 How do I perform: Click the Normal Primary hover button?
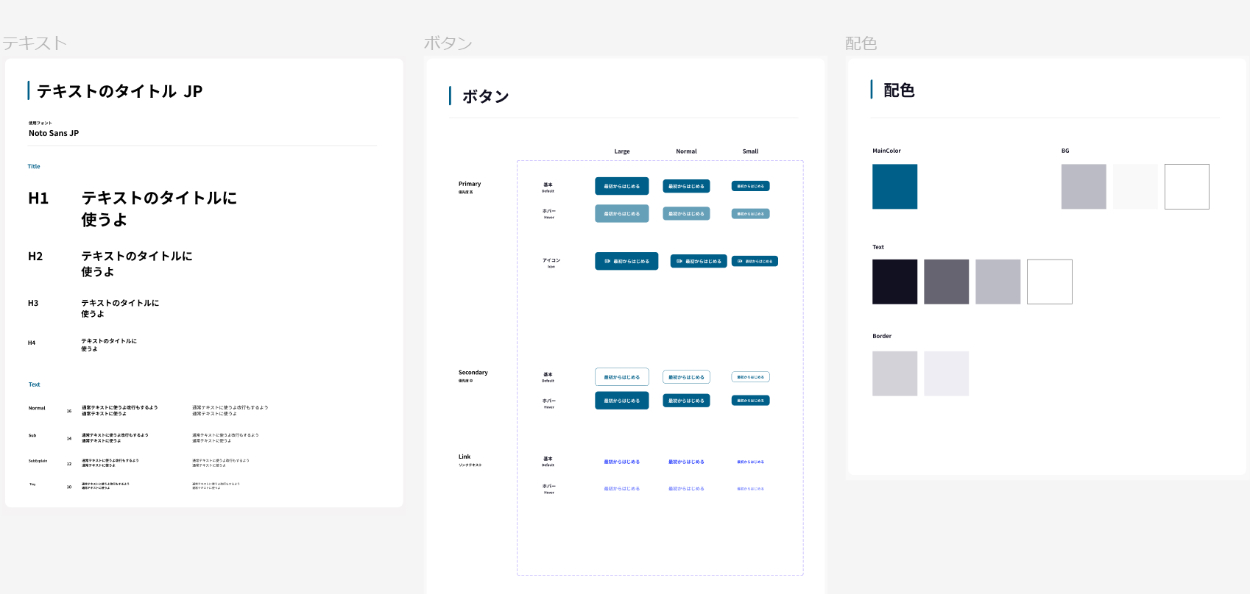(686, 213)
